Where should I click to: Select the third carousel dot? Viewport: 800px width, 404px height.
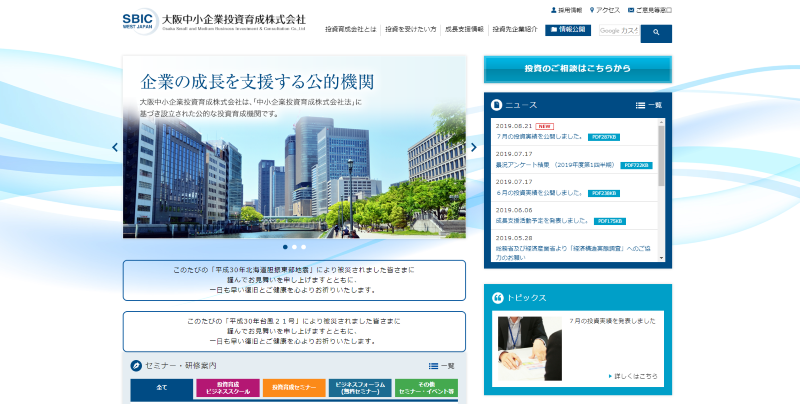304,247
